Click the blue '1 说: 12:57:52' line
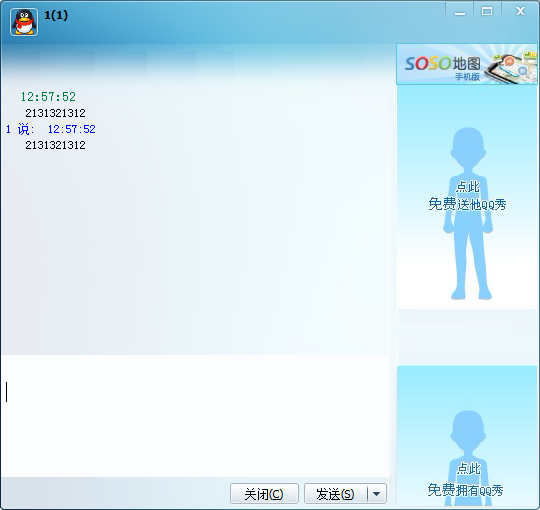This screenshot has height=510, width=540. click(x=51, y=129)
